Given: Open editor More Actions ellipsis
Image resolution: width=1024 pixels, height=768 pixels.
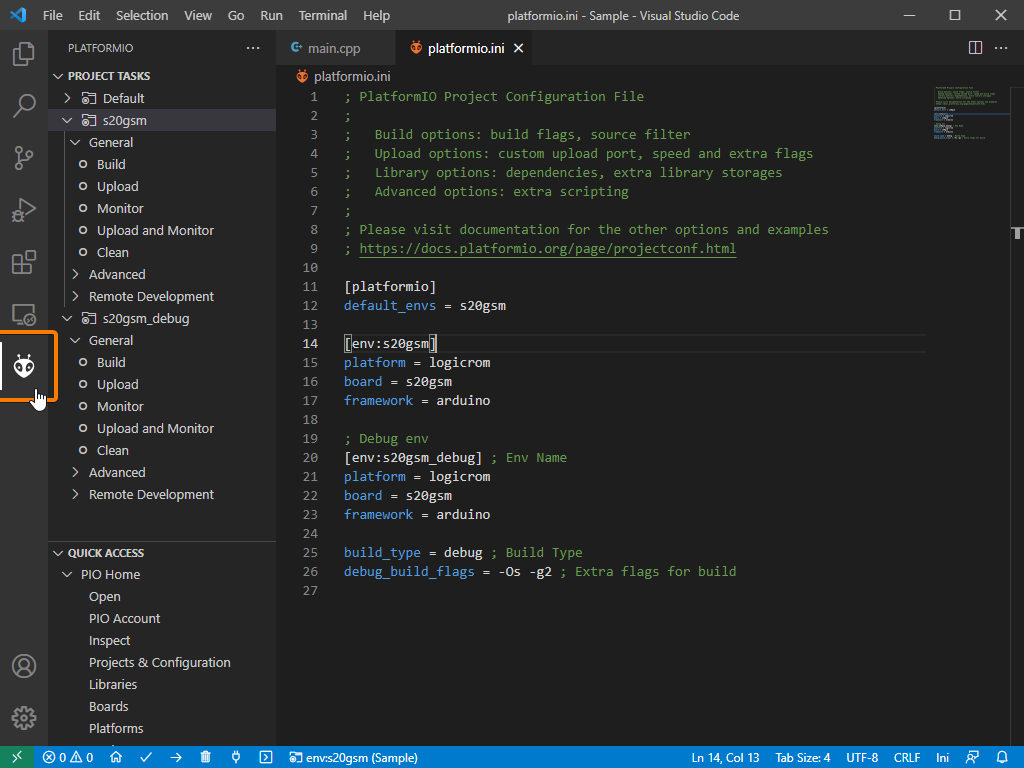Looking at the screenshot, I should point(1001,48).
